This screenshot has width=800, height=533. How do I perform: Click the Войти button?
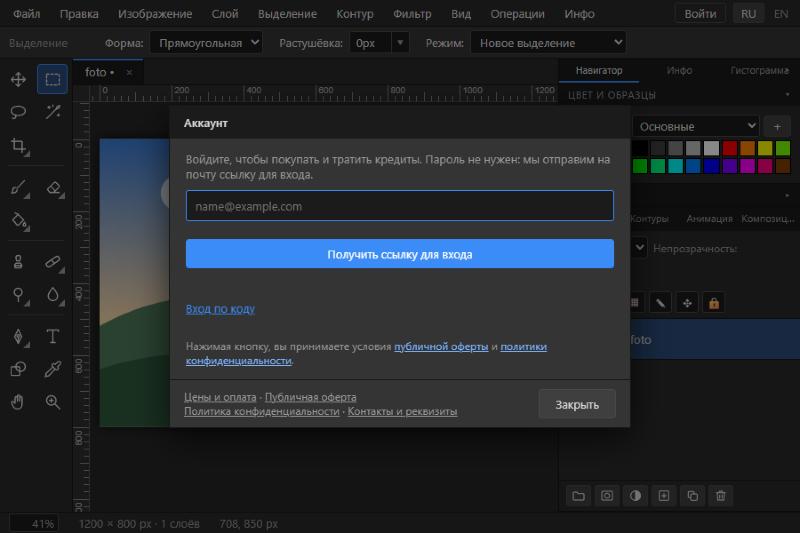click(700, 14)
